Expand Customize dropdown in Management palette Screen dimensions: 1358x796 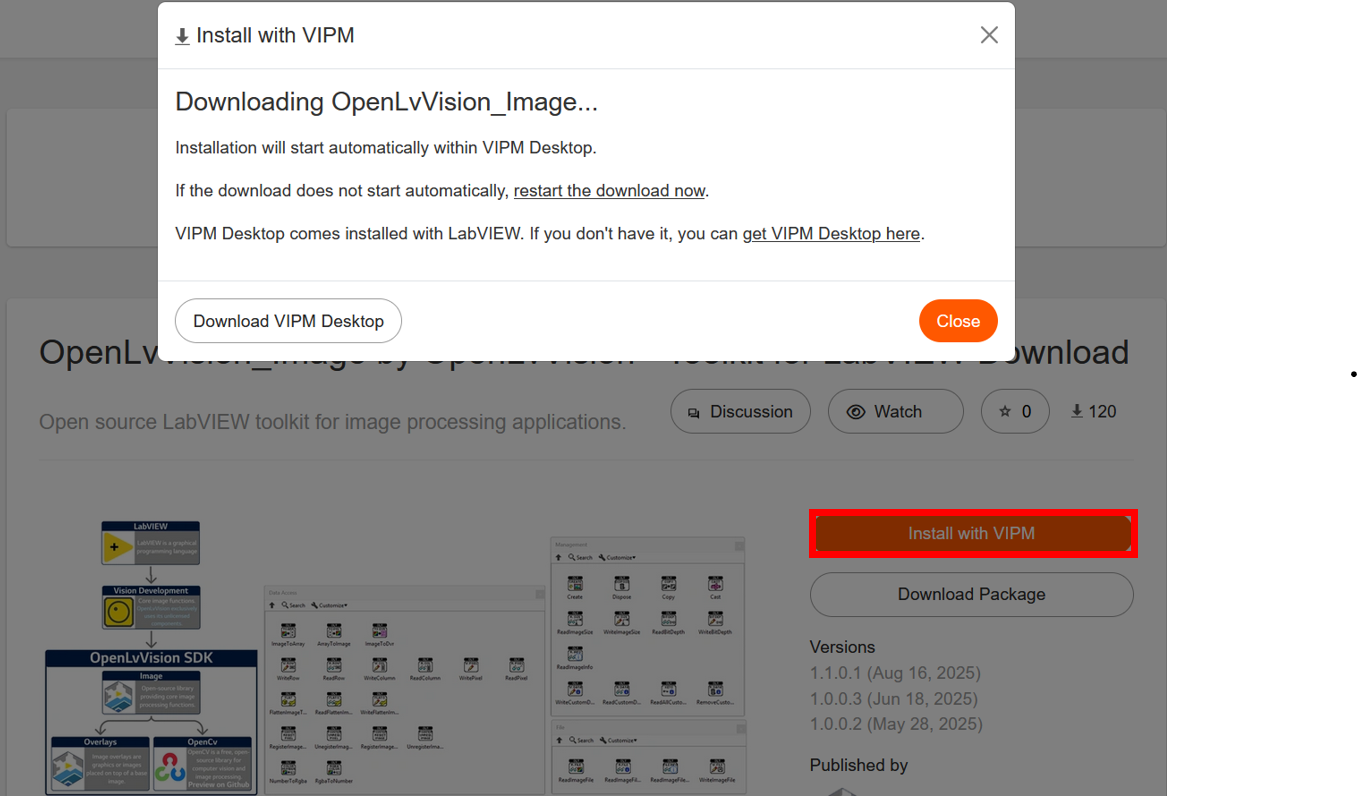coord(620,557)
